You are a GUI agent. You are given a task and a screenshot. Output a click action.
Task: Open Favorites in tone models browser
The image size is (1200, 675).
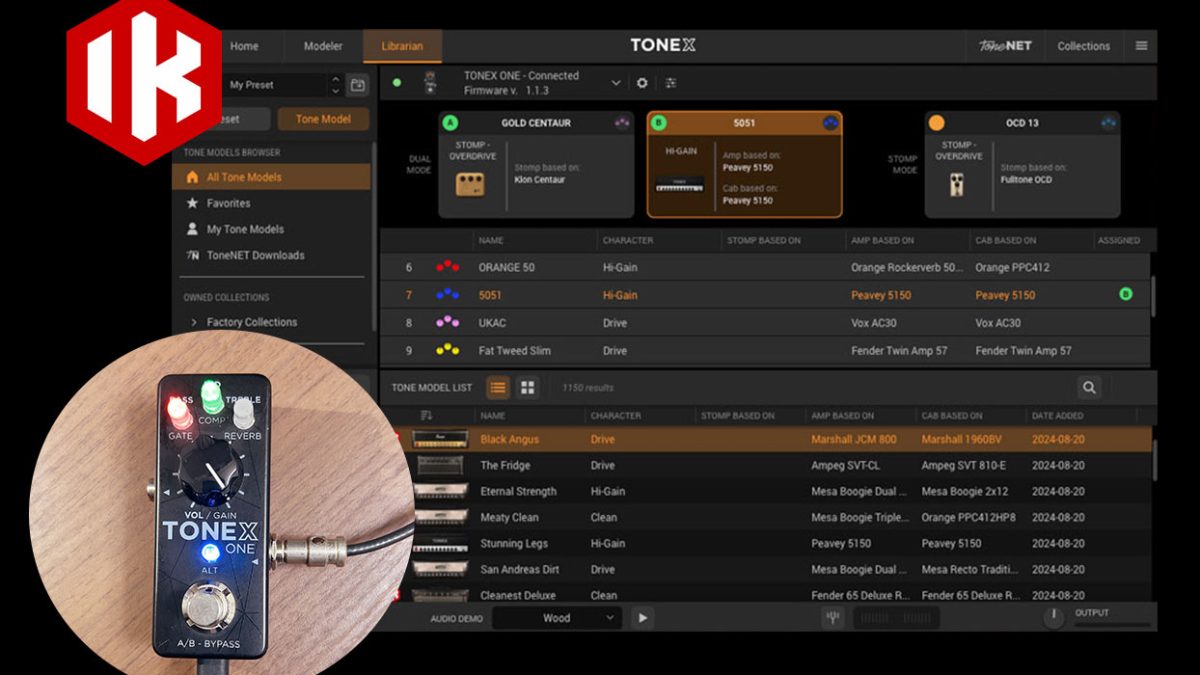272,203
